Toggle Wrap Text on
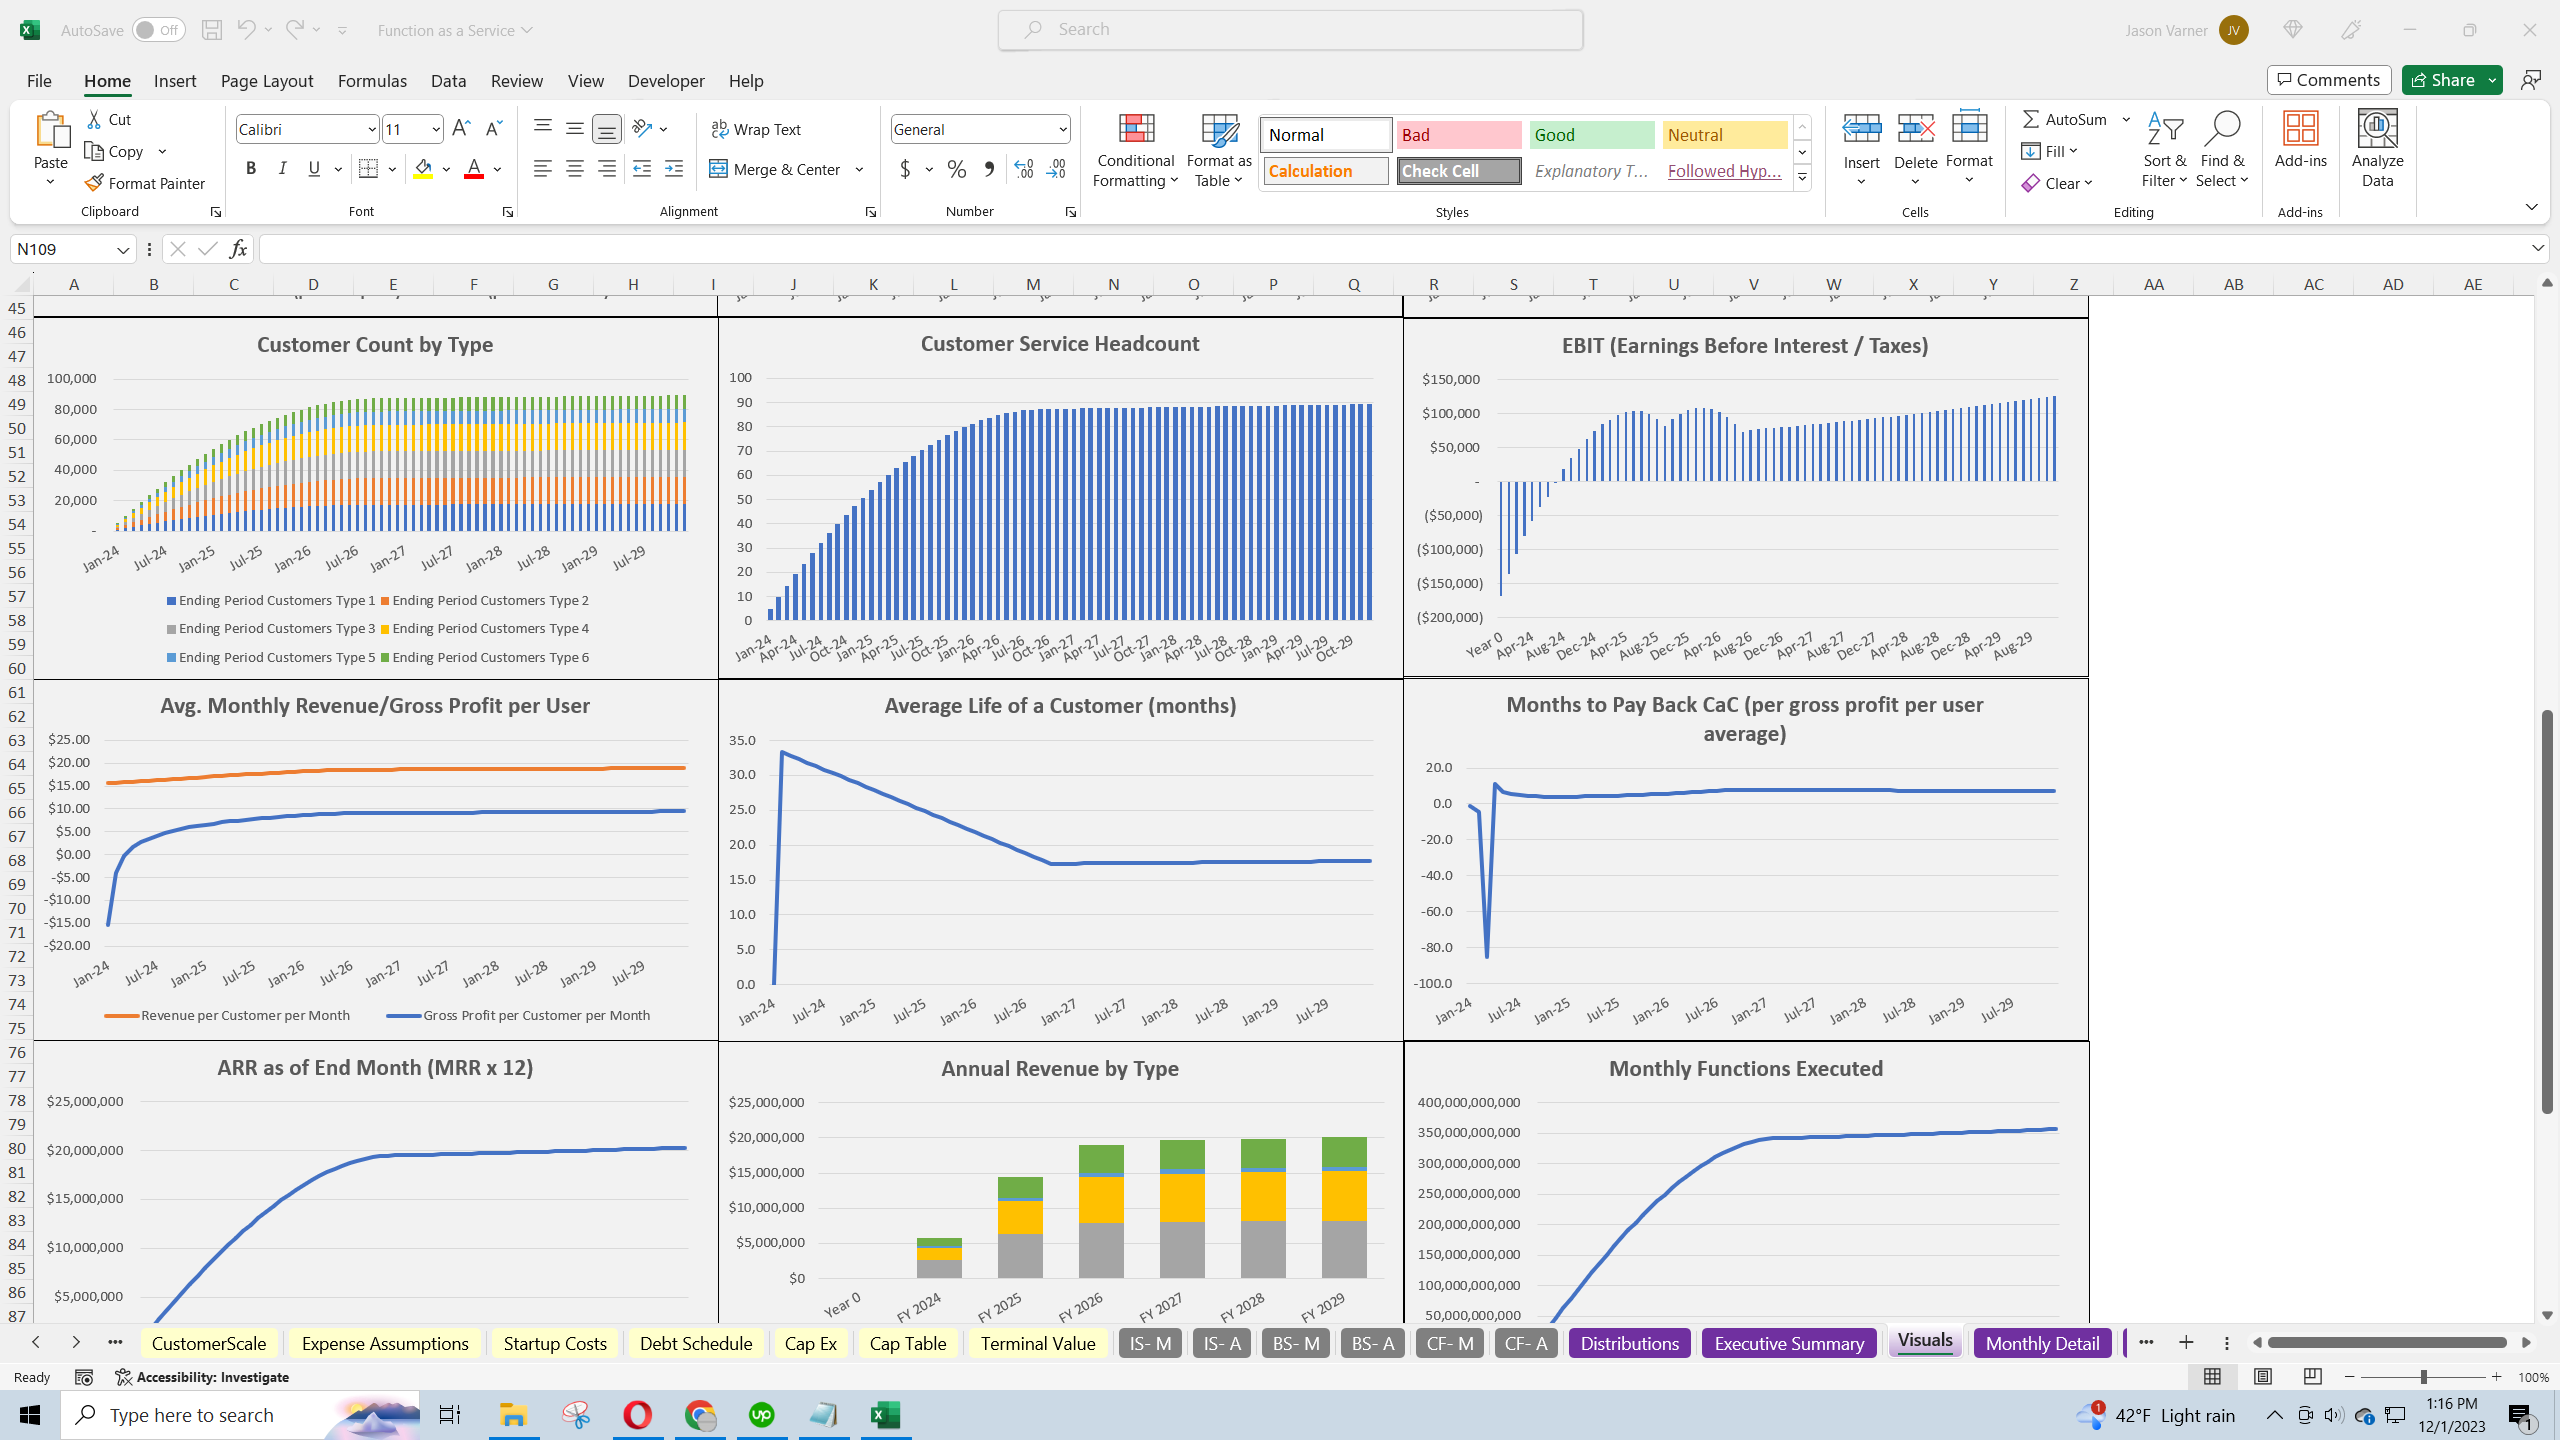This screenshot has width=2560, height=1440. (x=756, y=129)
